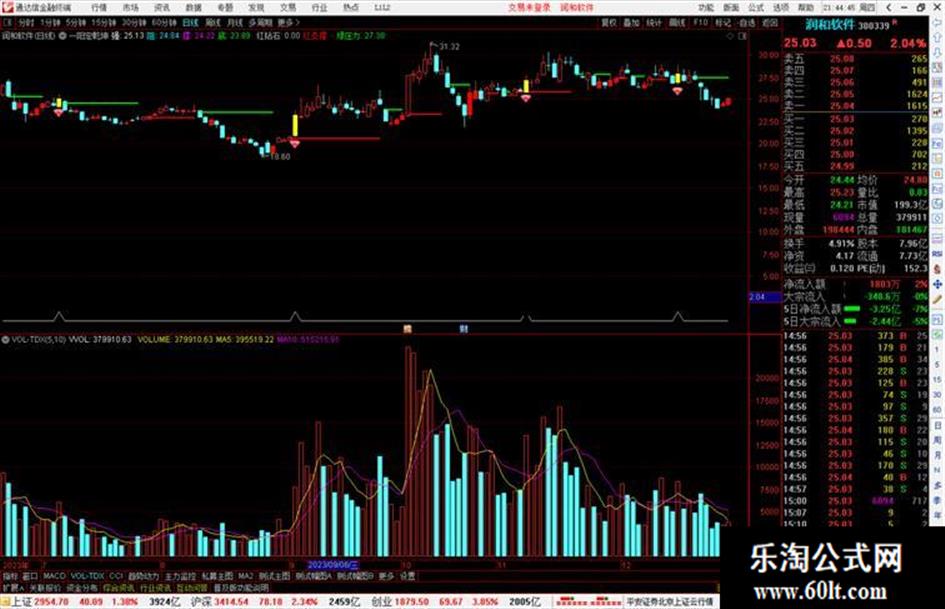Switch to 分时 chart period
The width and height of the screenshot is (945, 609).
coord(26,22)
